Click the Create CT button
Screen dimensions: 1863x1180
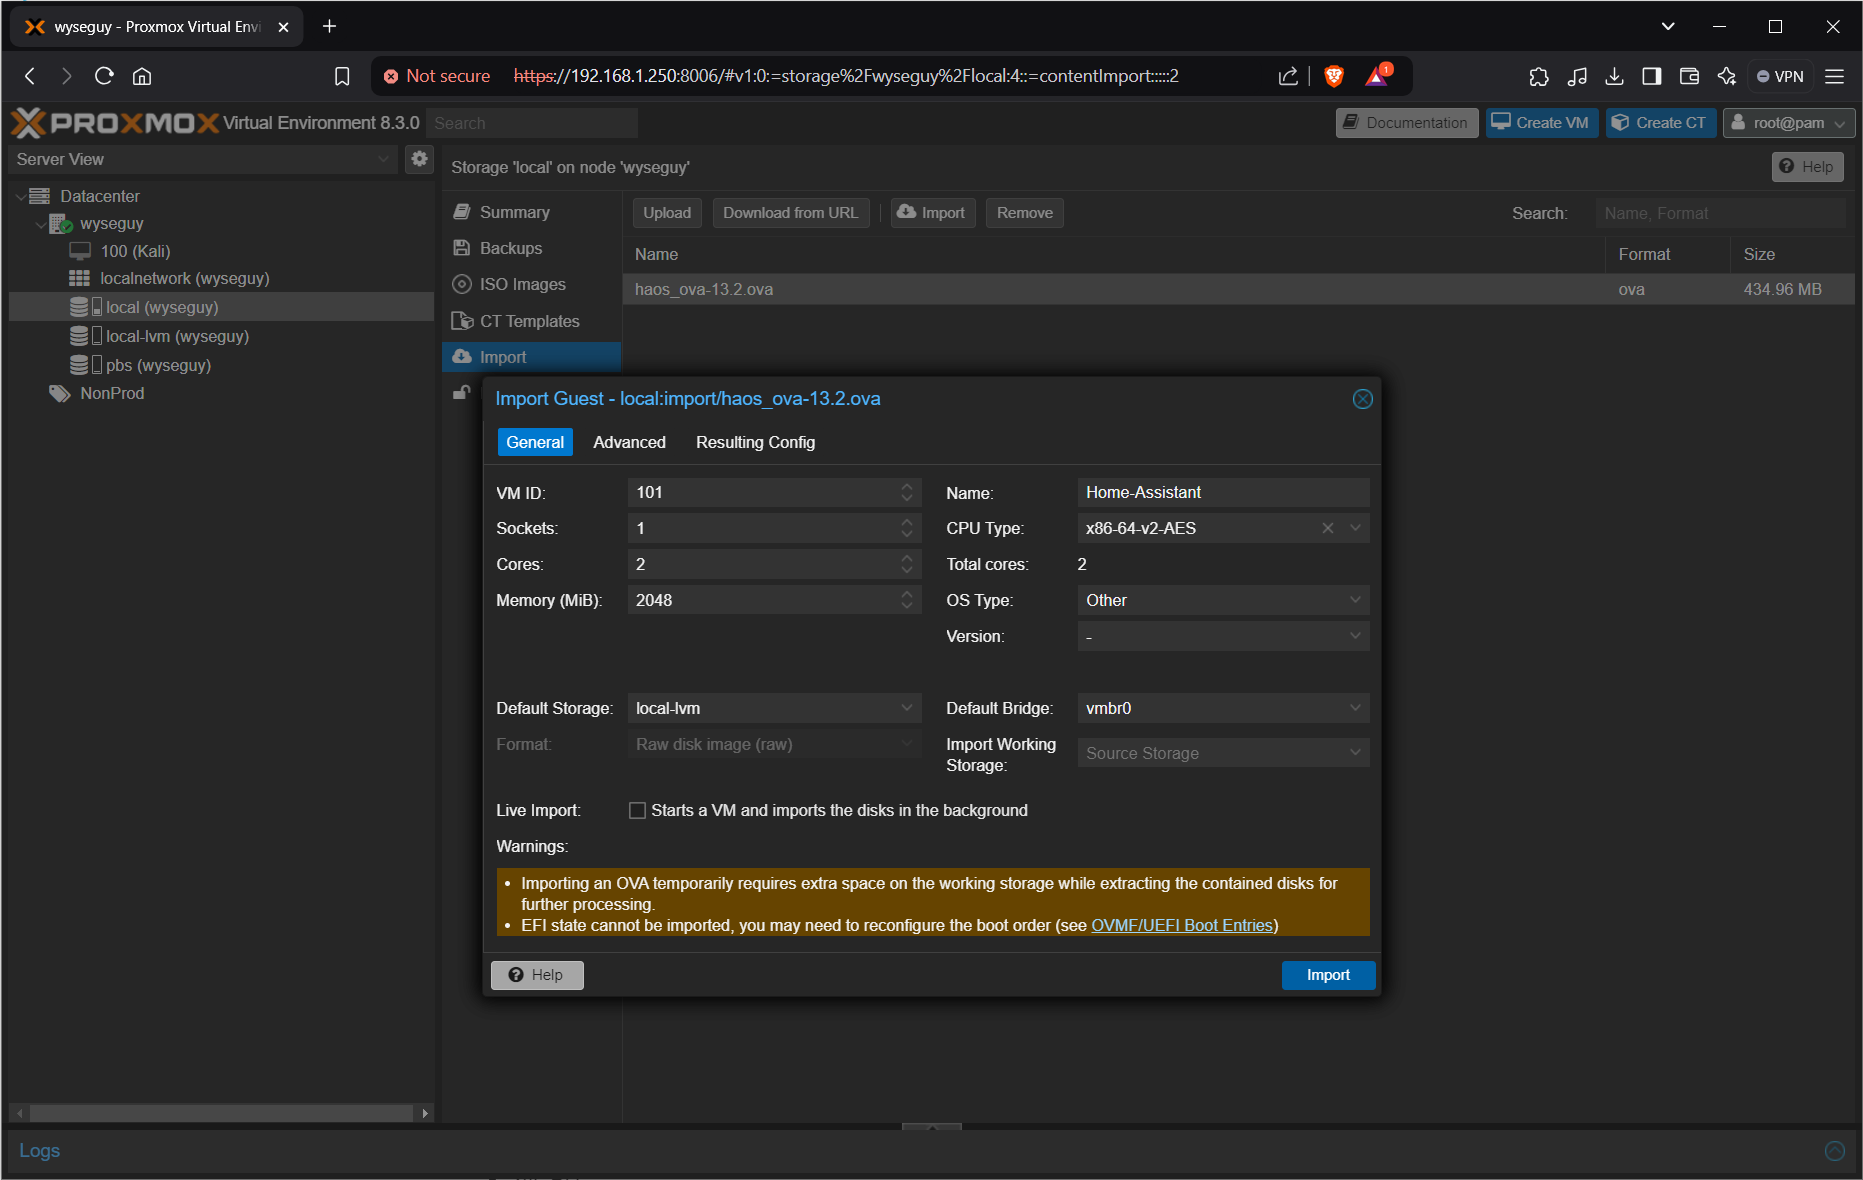(1660, 123)
